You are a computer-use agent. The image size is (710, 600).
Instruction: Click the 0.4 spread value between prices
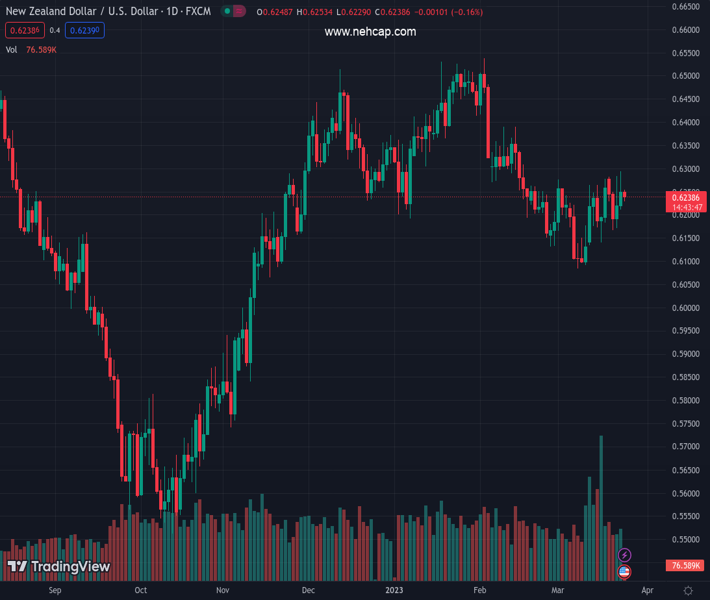click(x=55, y=31)
